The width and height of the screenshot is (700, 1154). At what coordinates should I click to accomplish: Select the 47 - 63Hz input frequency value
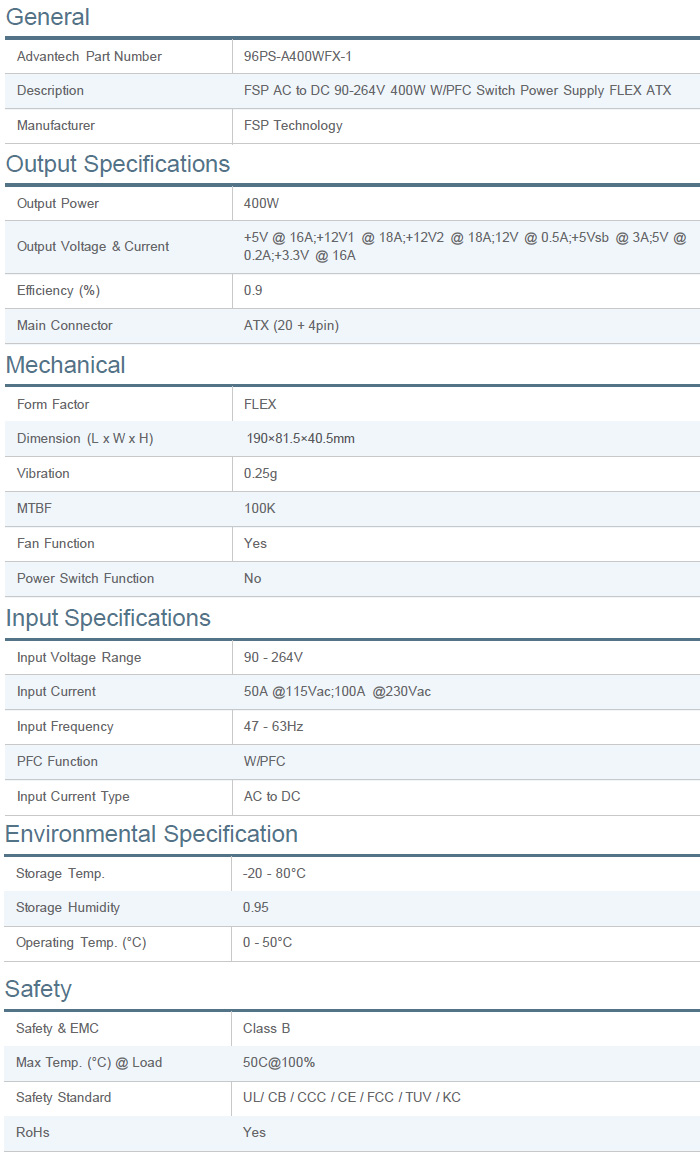(x=273, y=727)
